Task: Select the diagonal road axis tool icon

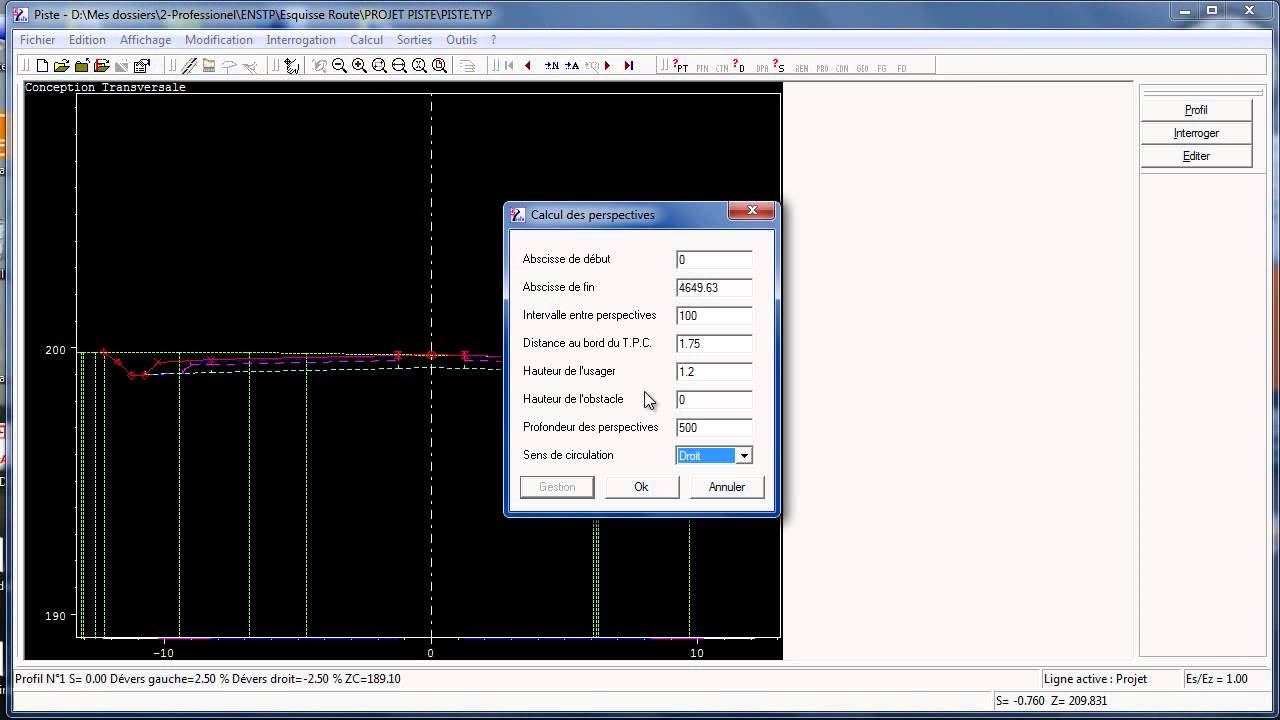Action: pyautogui.click(x=188, y=66)
